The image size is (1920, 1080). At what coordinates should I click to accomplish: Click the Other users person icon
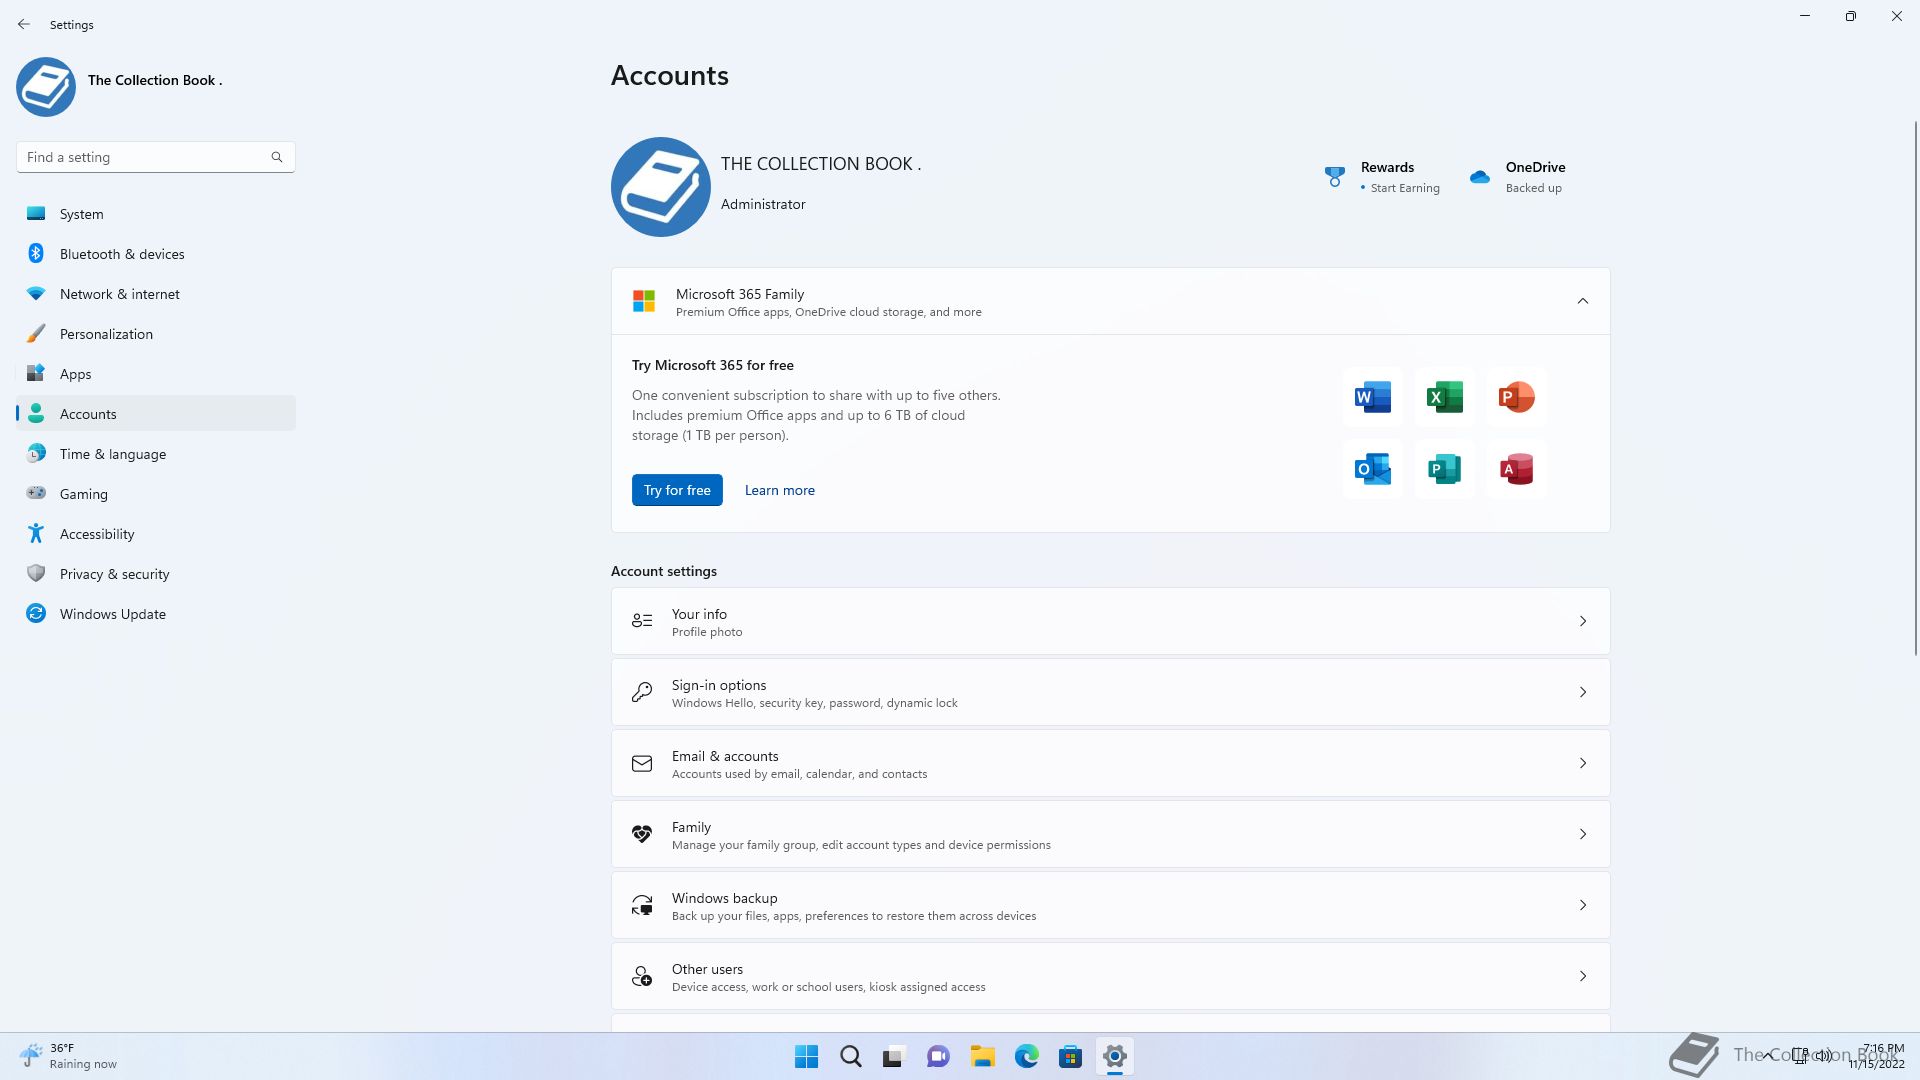pos(642,976)
